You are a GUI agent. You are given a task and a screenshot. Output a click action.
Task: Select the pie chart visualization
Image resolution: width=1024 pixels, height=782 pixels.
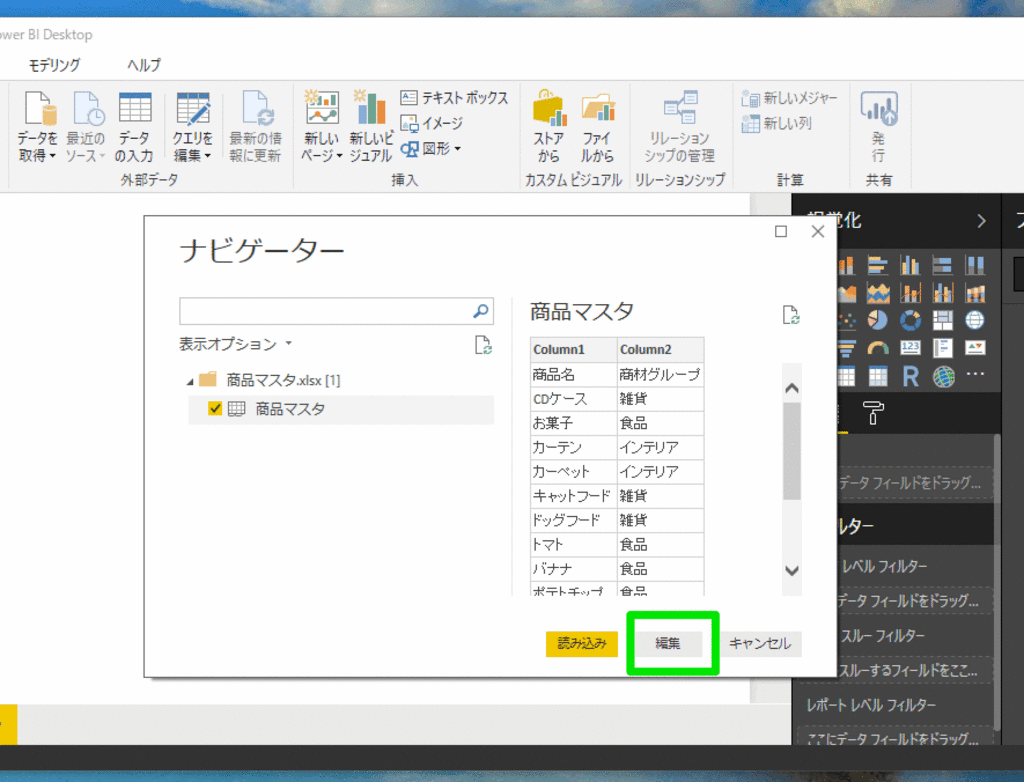(878, 320)
